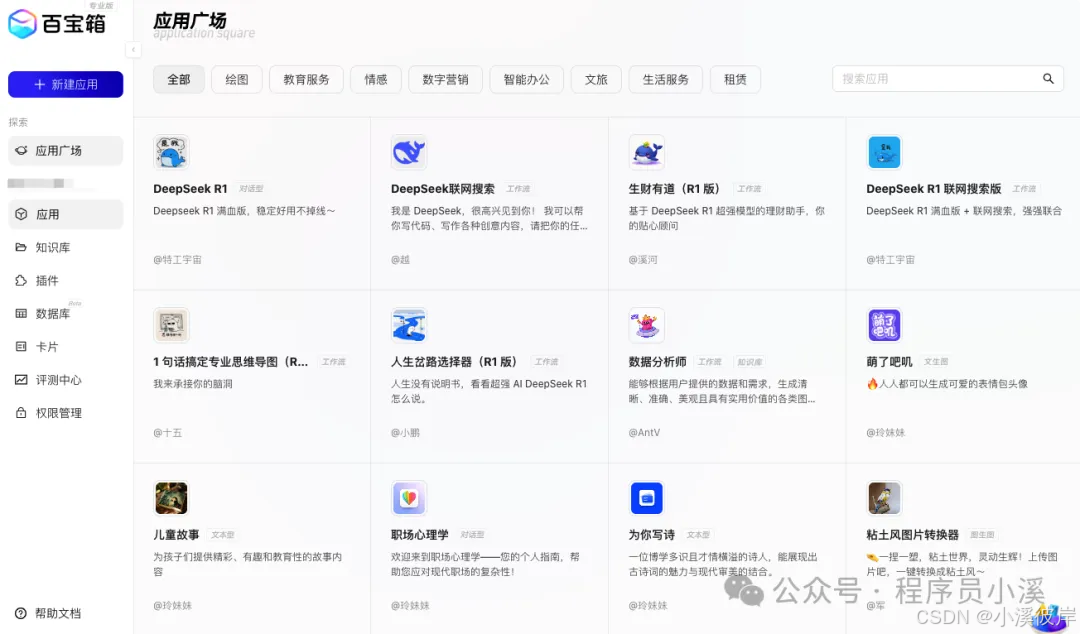Click the 帮助文档 question mark icon

click(x=21, y=613)
